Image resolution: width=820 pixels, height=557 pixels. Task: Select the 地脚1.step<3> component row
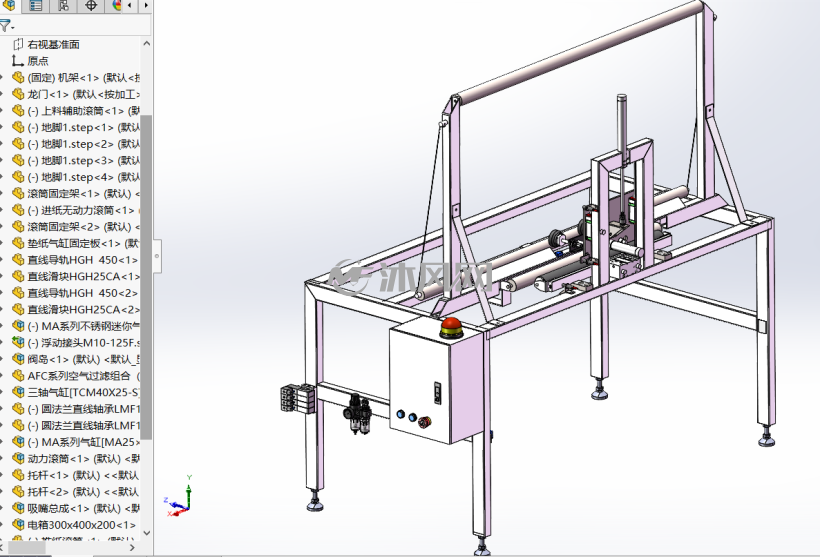76,161
